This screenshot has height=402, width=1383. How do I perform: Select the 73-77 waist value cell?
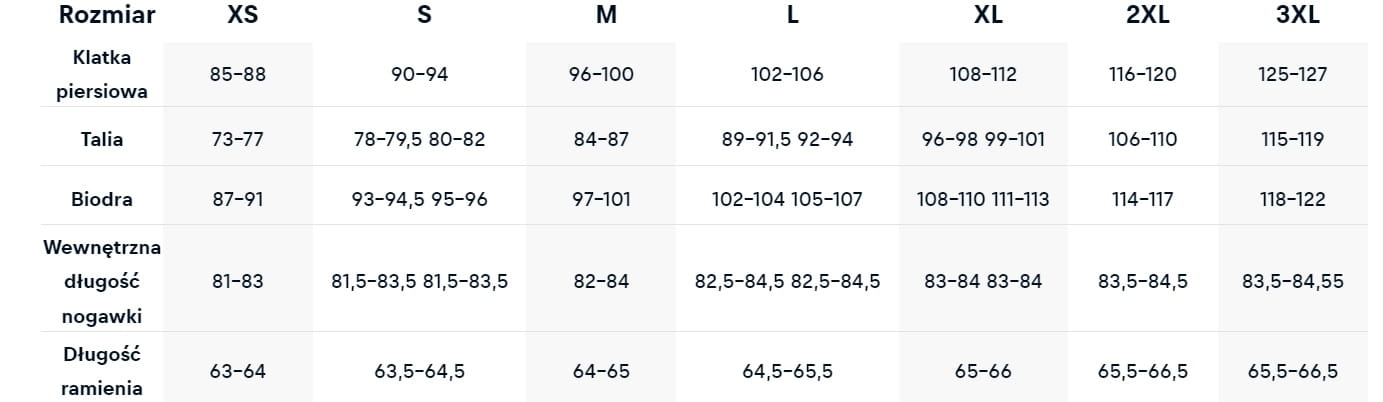click(236, 139)
